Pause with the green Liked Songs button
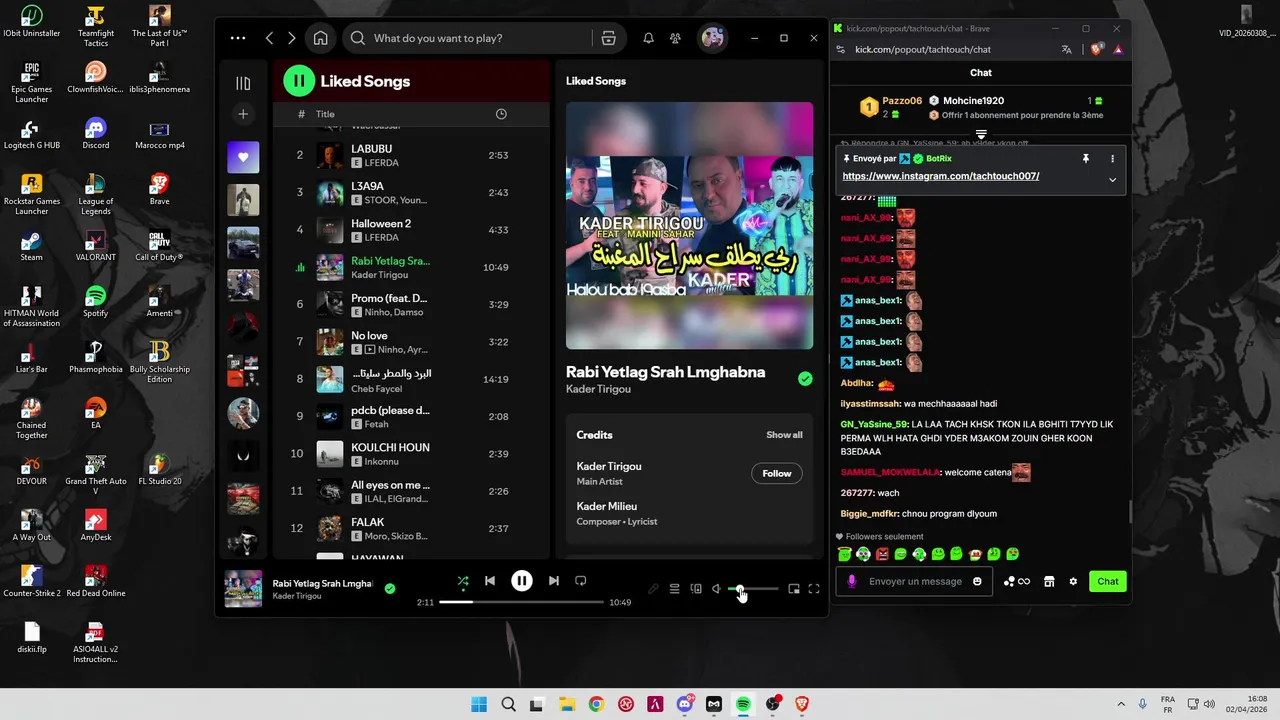This screenshot has width=1280, height=720. tap(299, 81)
